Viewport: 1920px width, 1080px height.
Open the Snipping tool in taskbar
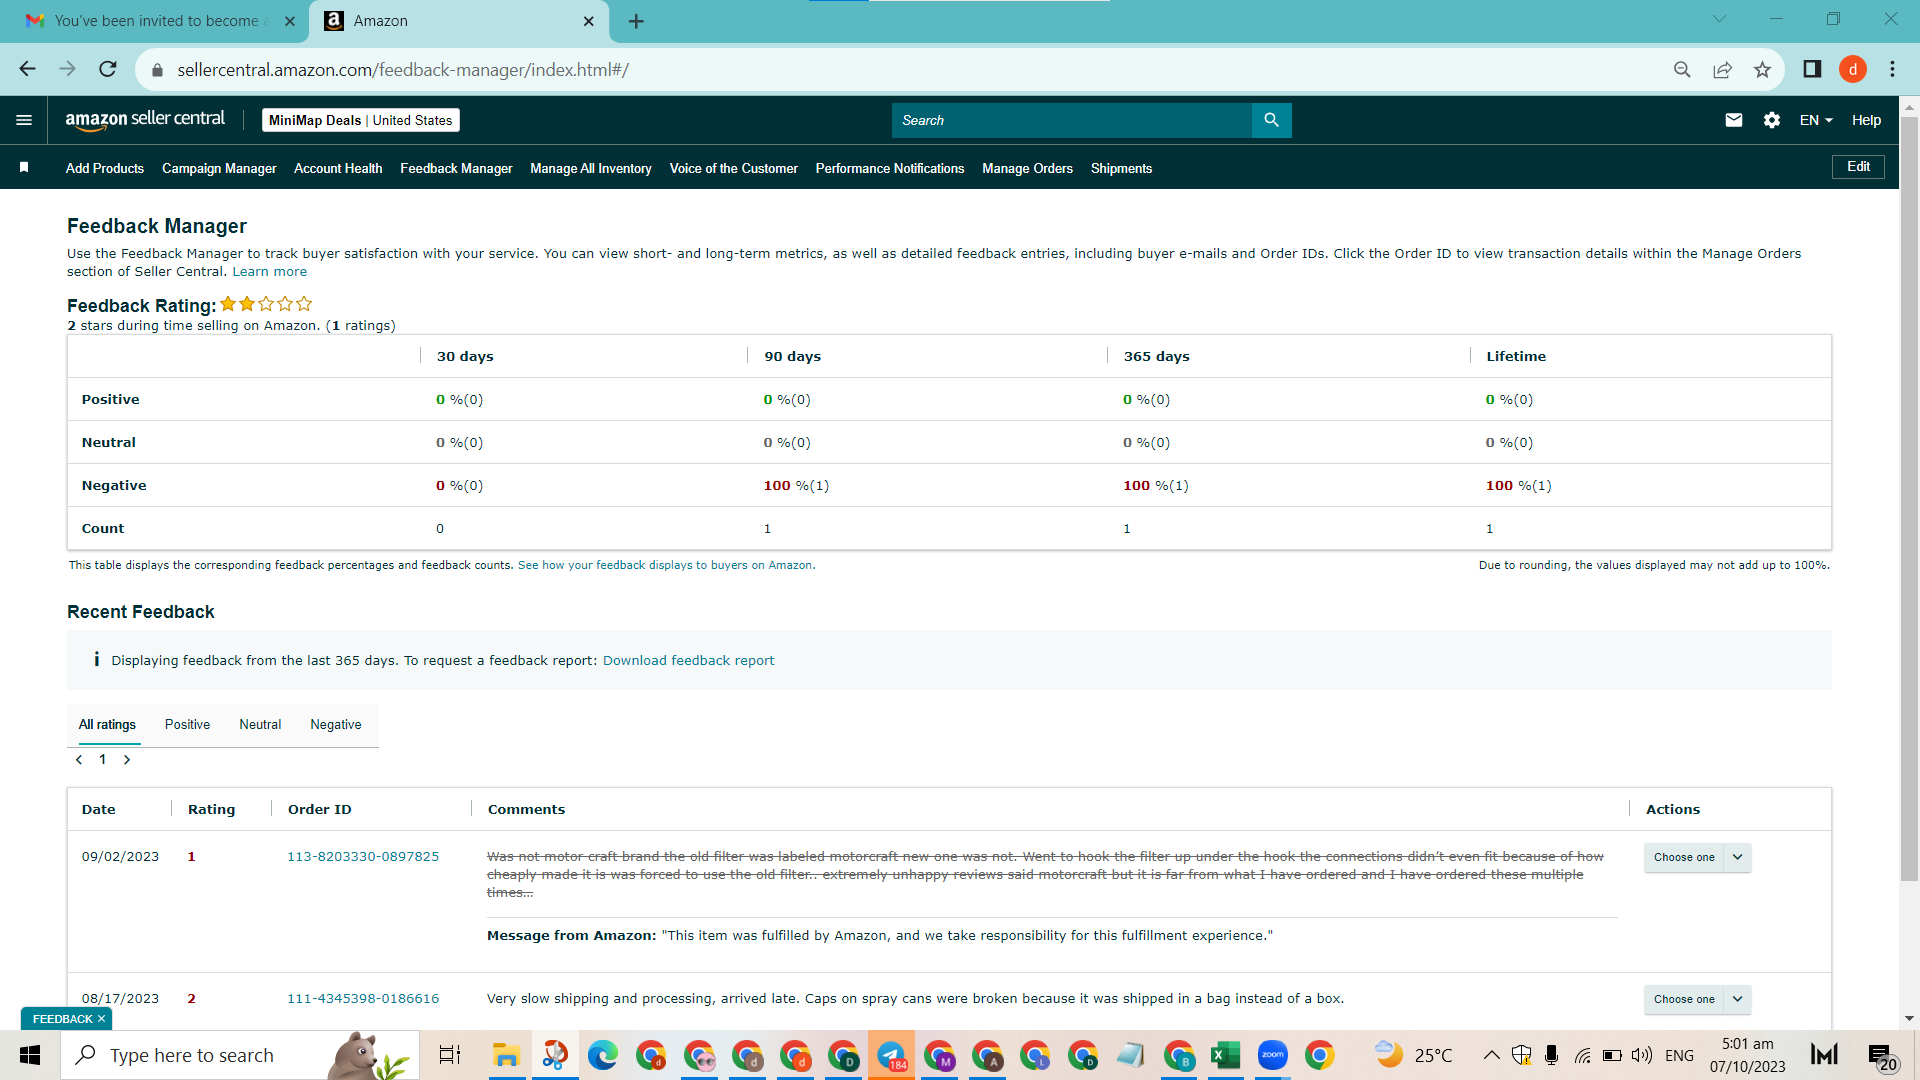555,1055
